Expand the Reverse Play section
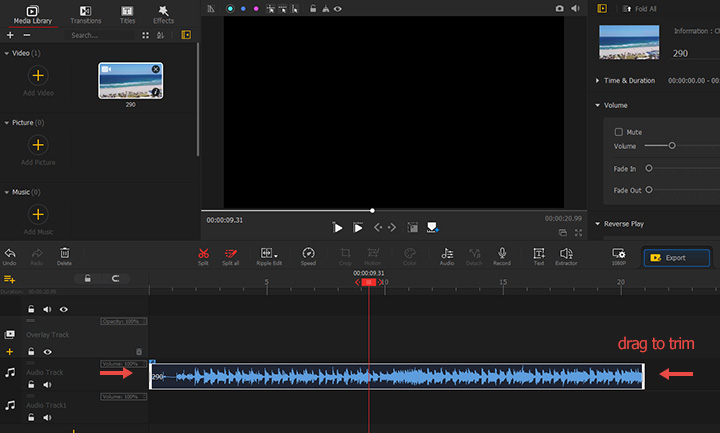 pyautogui.click(x=598, y=224)
